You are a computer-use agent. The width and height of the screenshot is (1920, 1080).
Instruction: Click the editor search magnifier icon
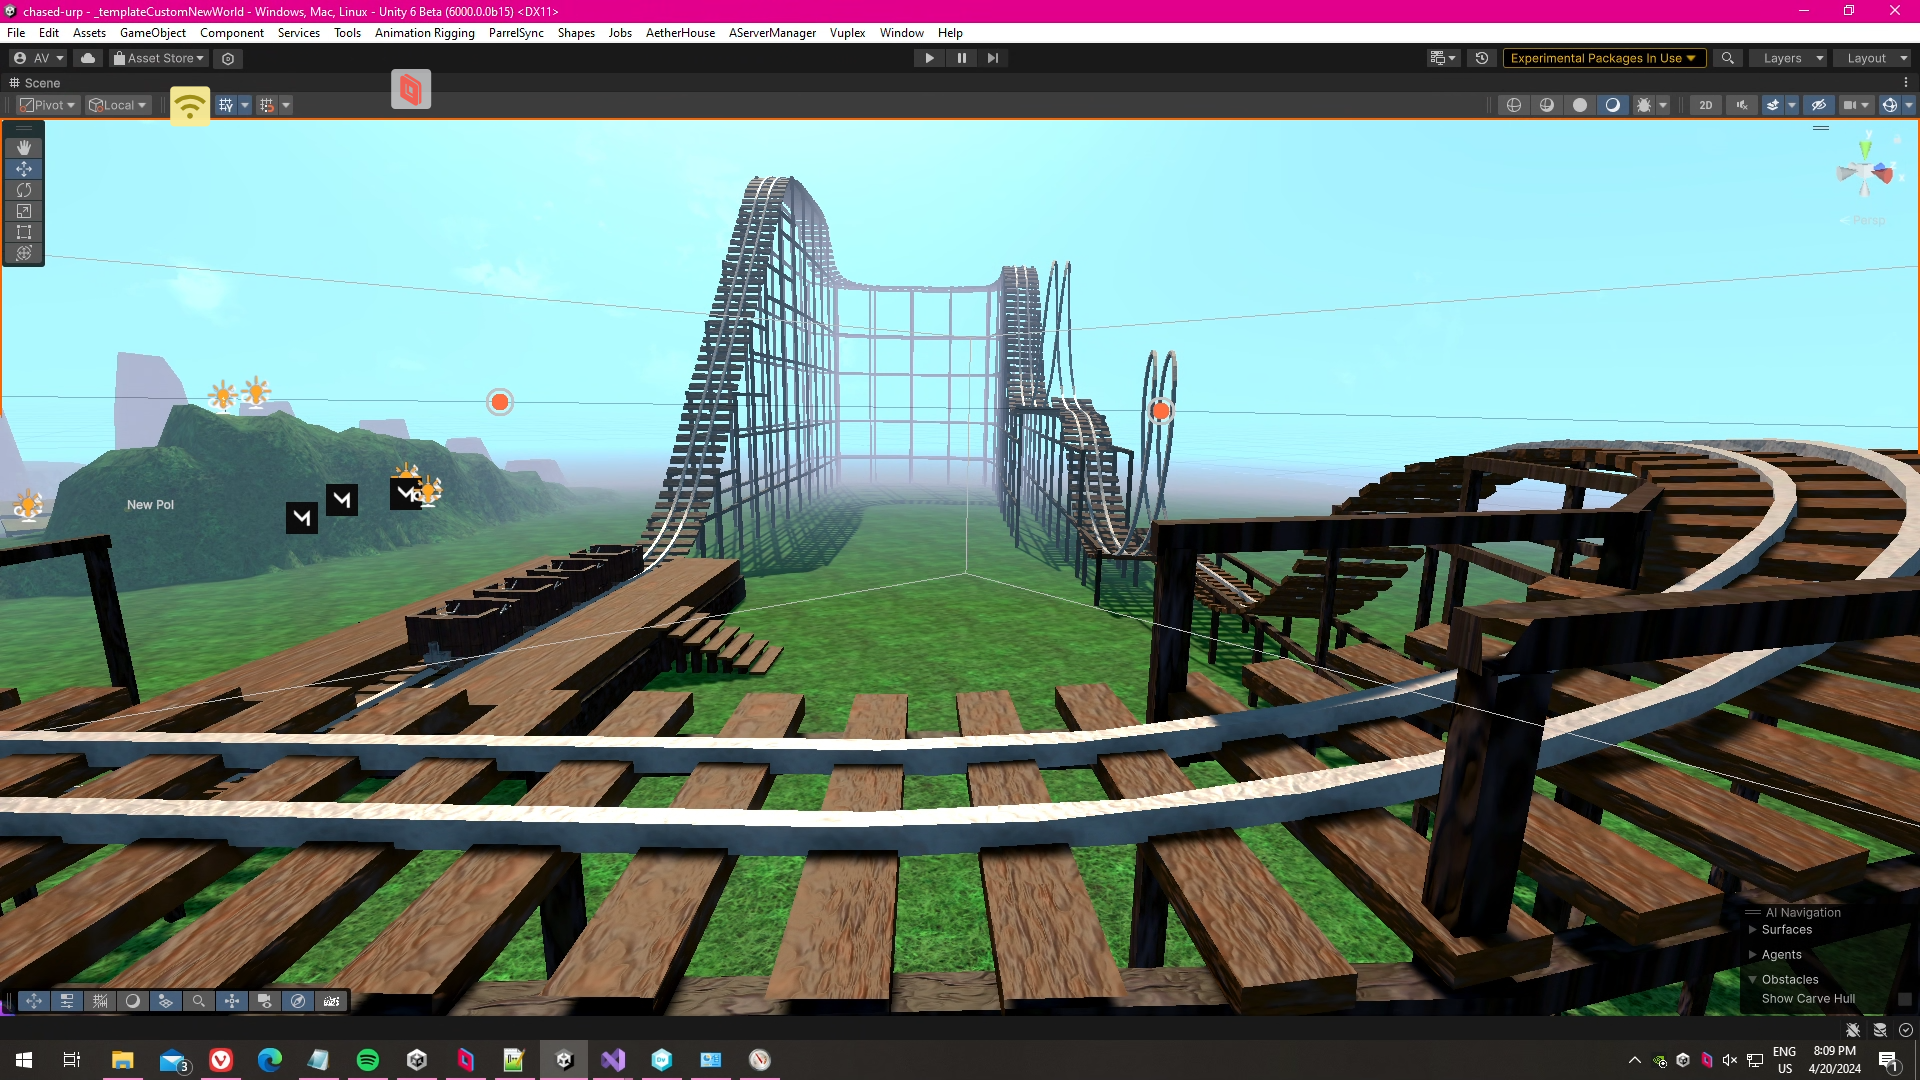click(x=1727, y=58)
